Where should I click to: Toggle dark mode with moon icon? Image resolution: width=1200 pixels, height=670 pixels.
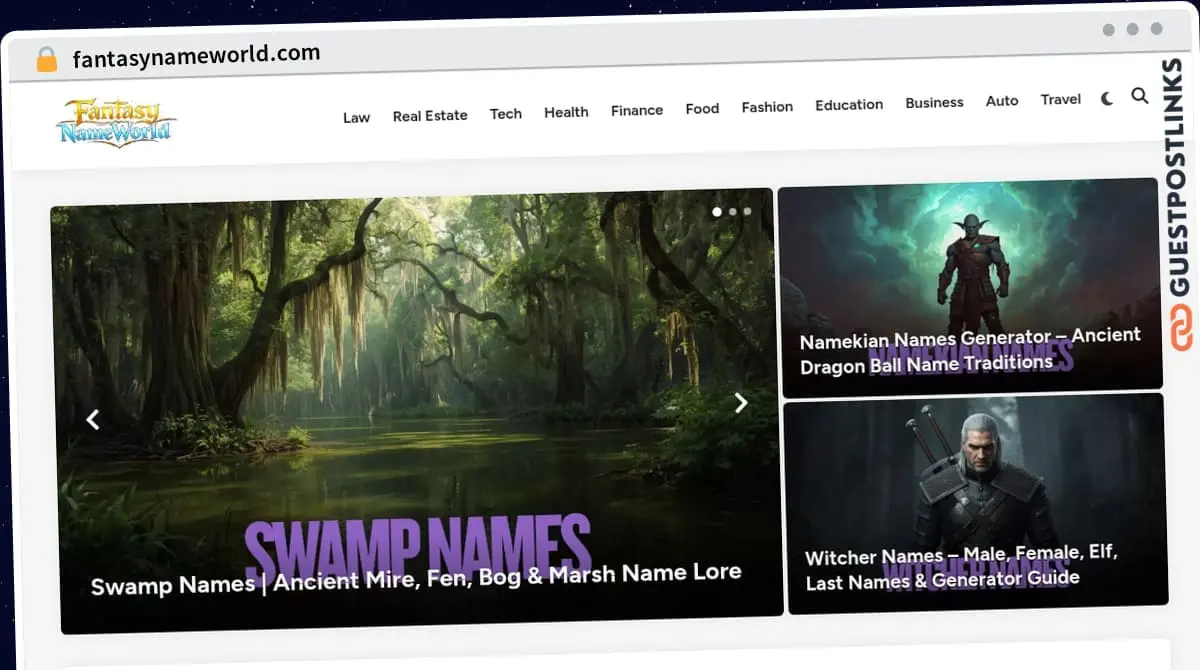point(1107,99)
